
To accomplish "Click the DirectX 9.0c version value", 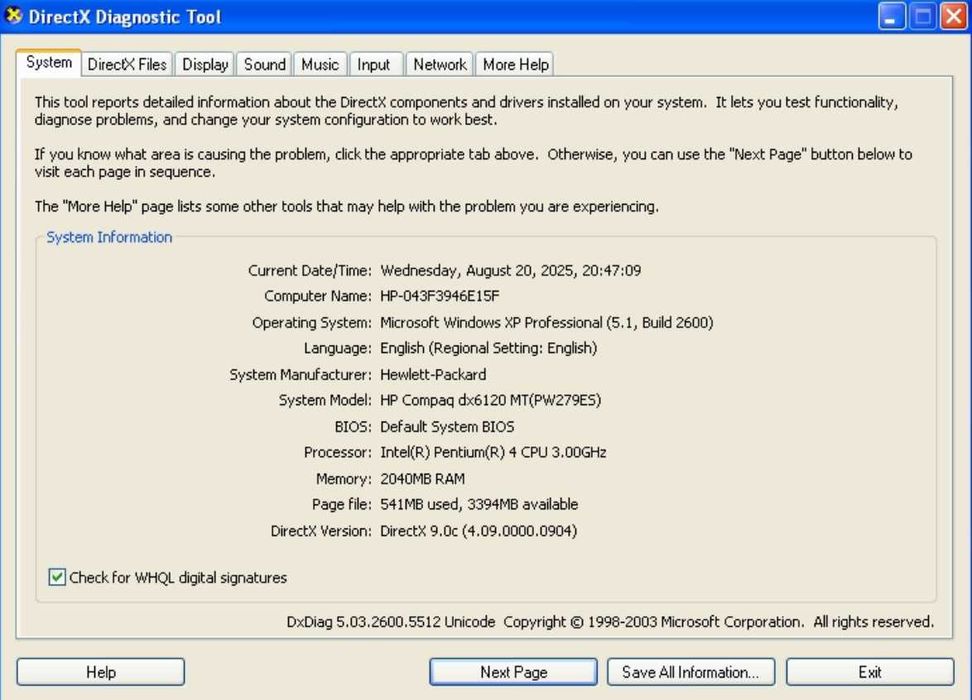I will [479, 531].
